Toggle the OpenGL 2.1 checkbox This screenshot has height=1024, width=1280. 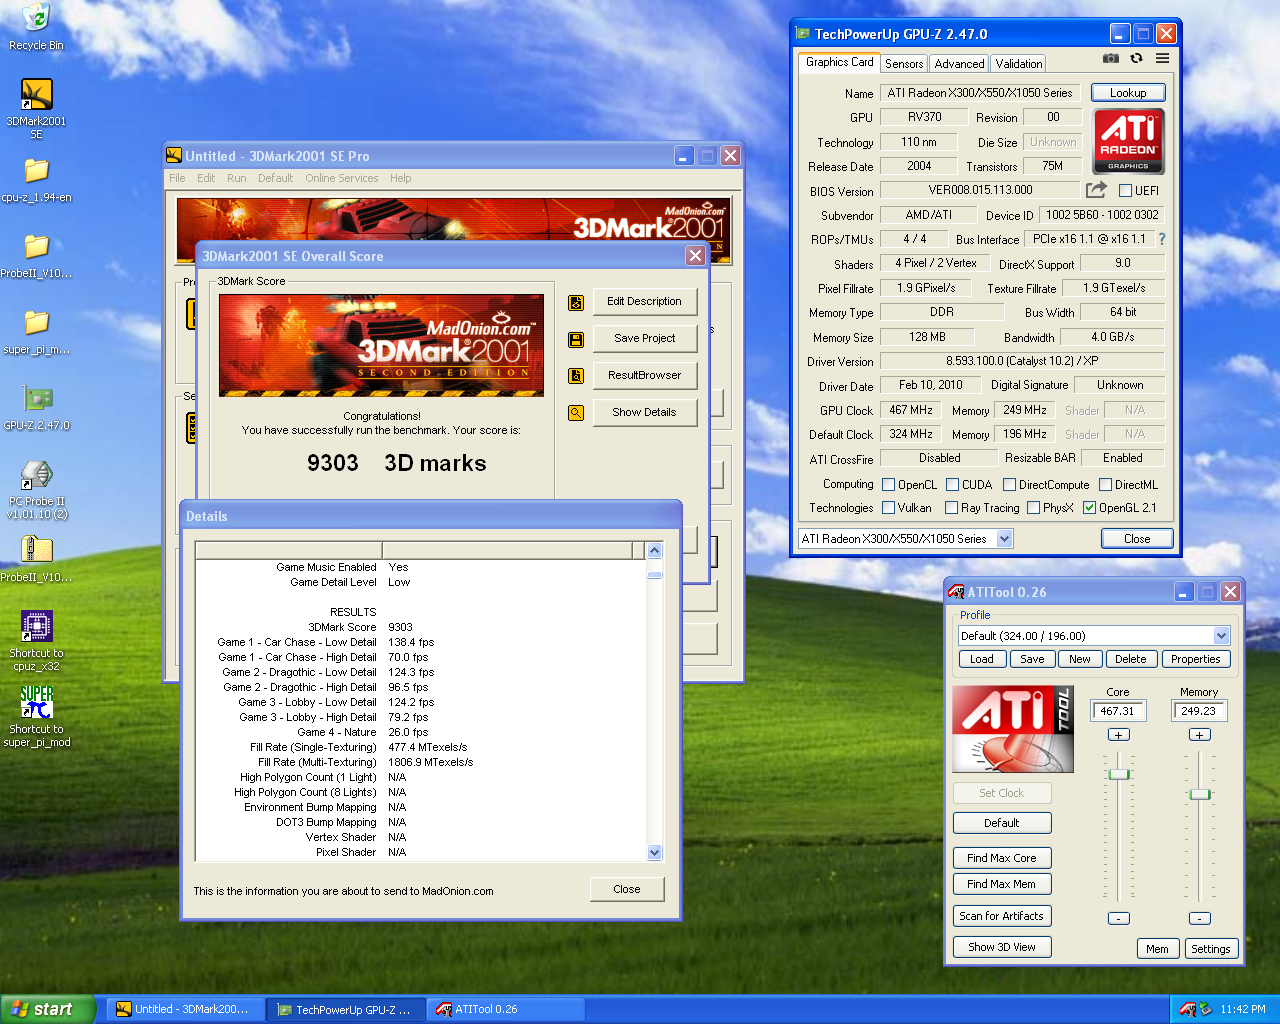(x=1090, y=508)
